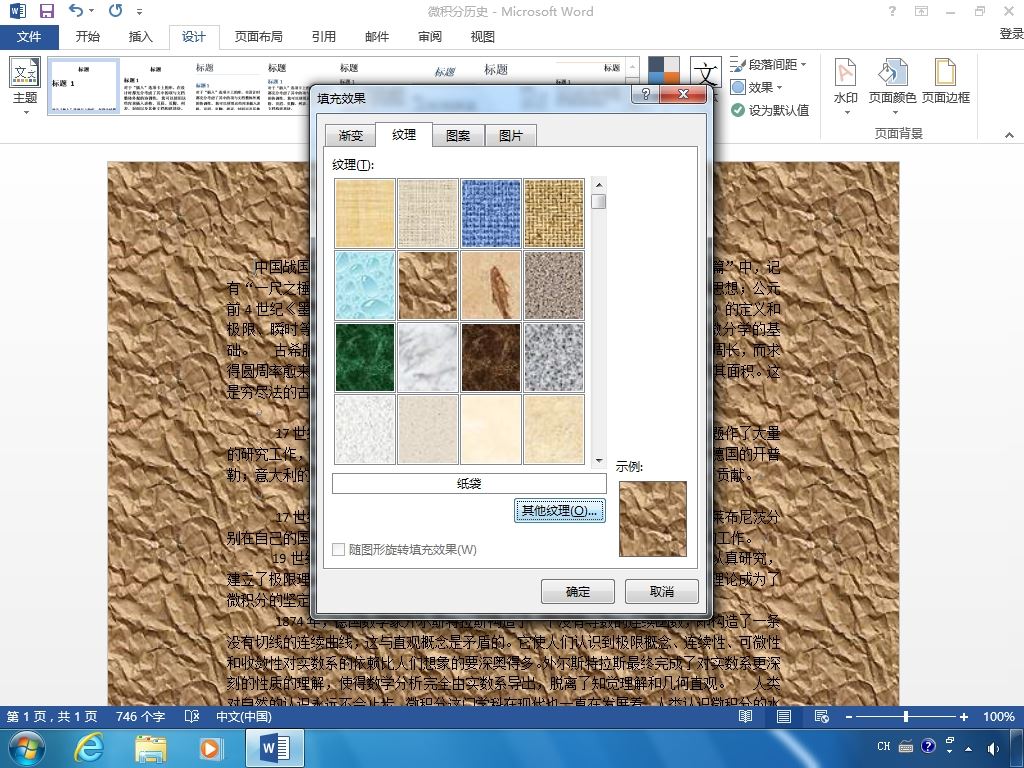
Task: Open the undo history dropdown arrow
Action: point(91,10)
